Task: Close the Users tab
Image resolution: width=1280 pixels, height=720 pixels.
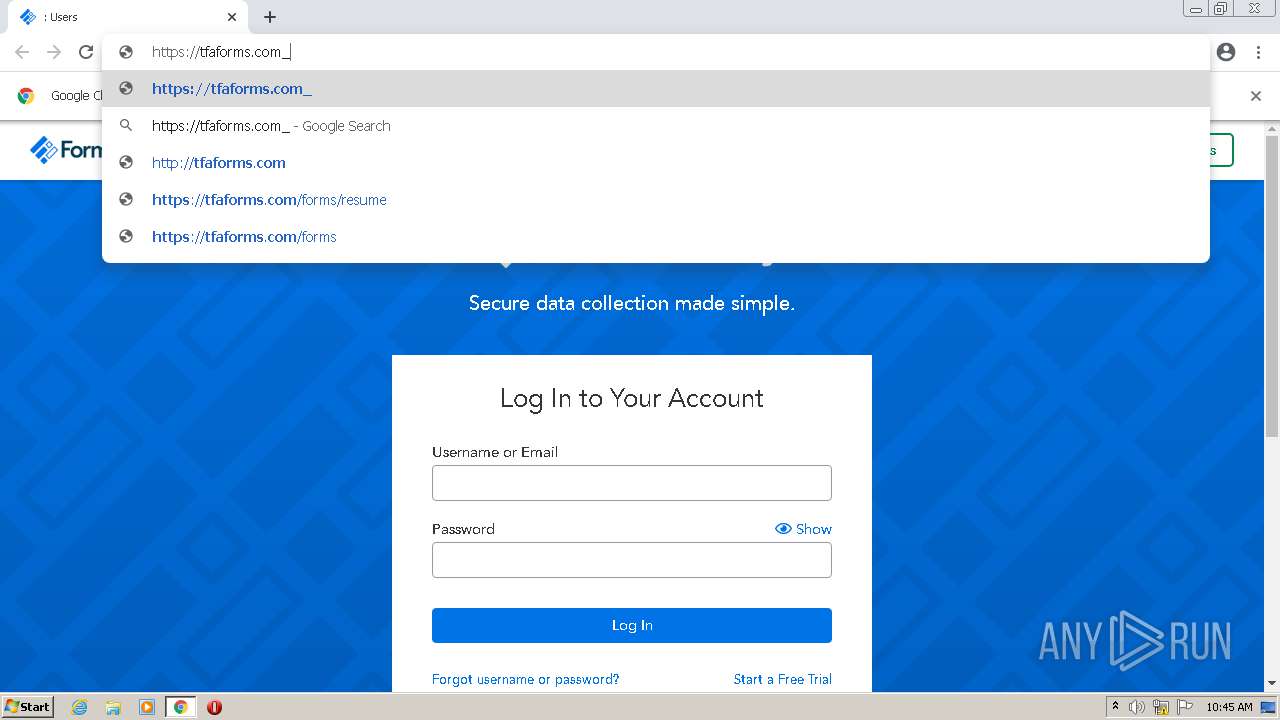Action: 232,17
